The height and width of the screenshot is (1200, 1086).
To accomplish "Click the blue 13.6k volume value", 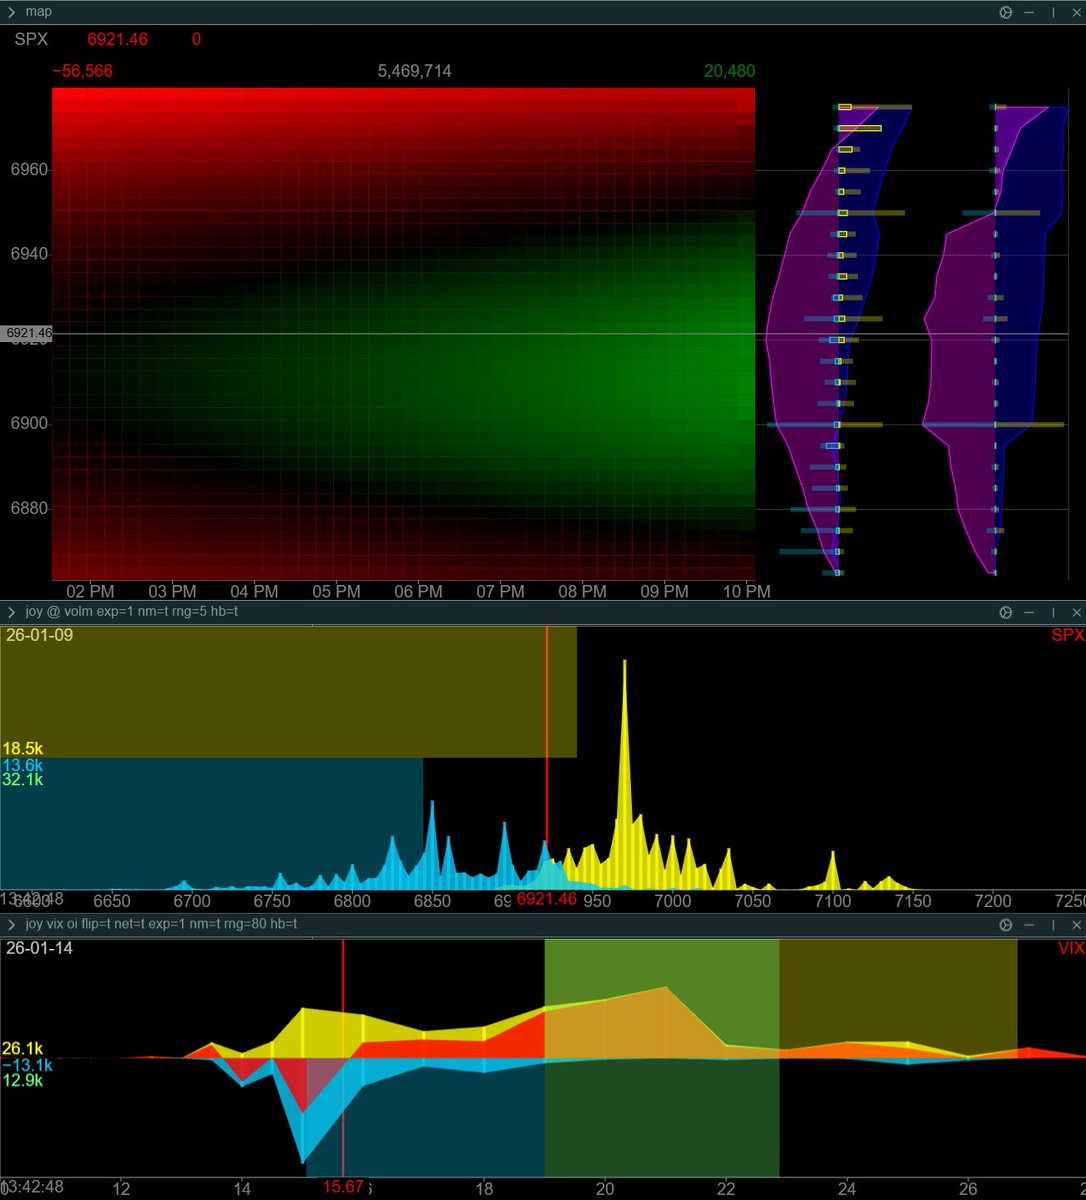I will coord(23,765).
